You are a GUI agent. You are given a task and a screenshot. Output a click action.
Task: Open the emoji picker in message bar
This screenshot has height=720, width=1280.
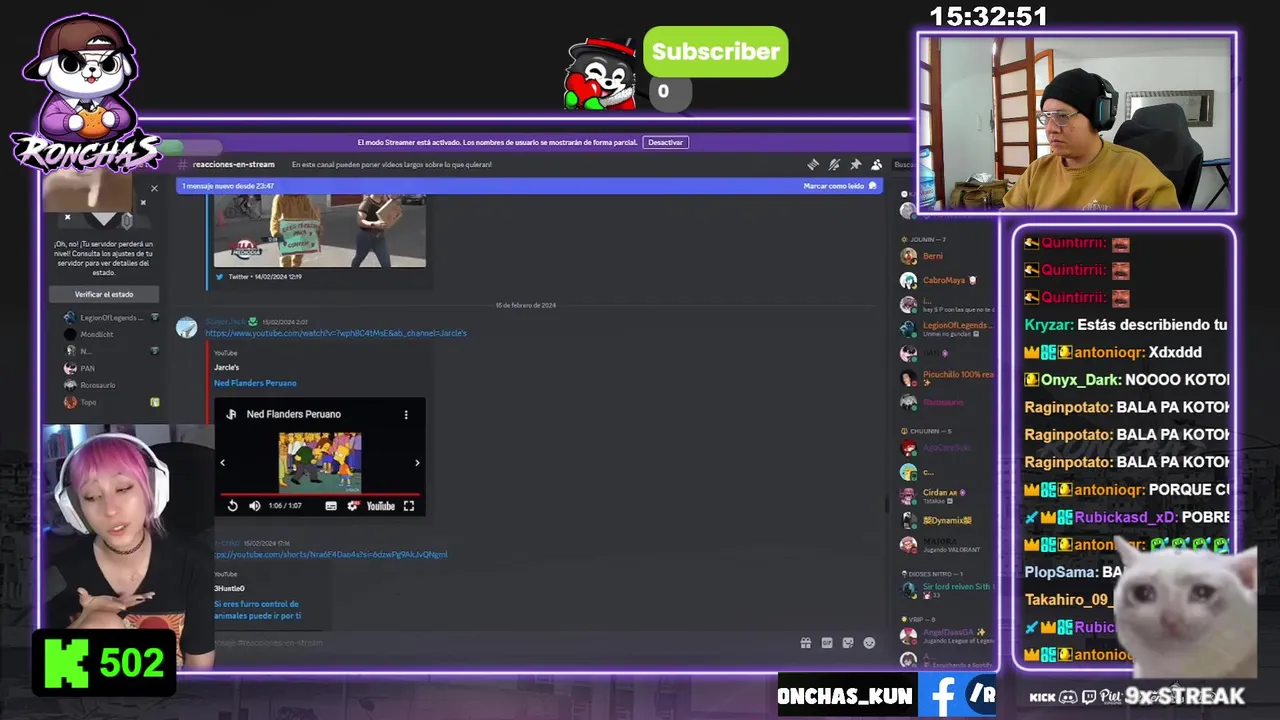click(869, 643)
